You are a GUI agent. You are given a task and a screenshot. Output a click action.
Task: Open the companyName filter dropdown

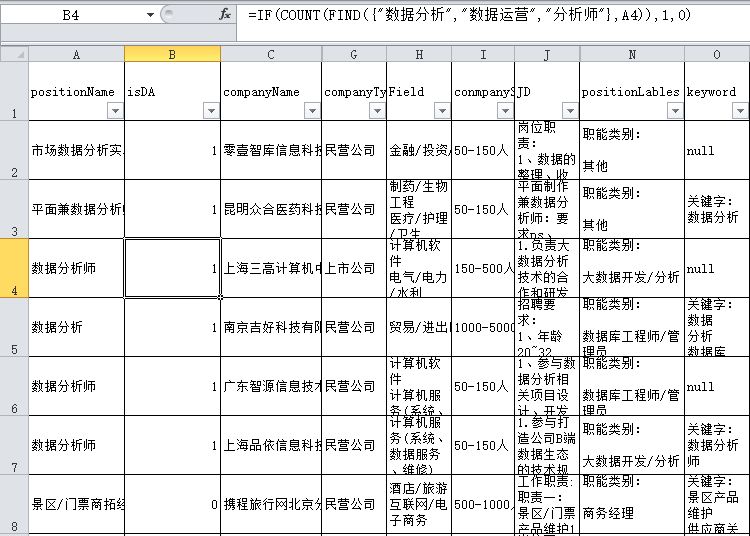pos(312,111)
